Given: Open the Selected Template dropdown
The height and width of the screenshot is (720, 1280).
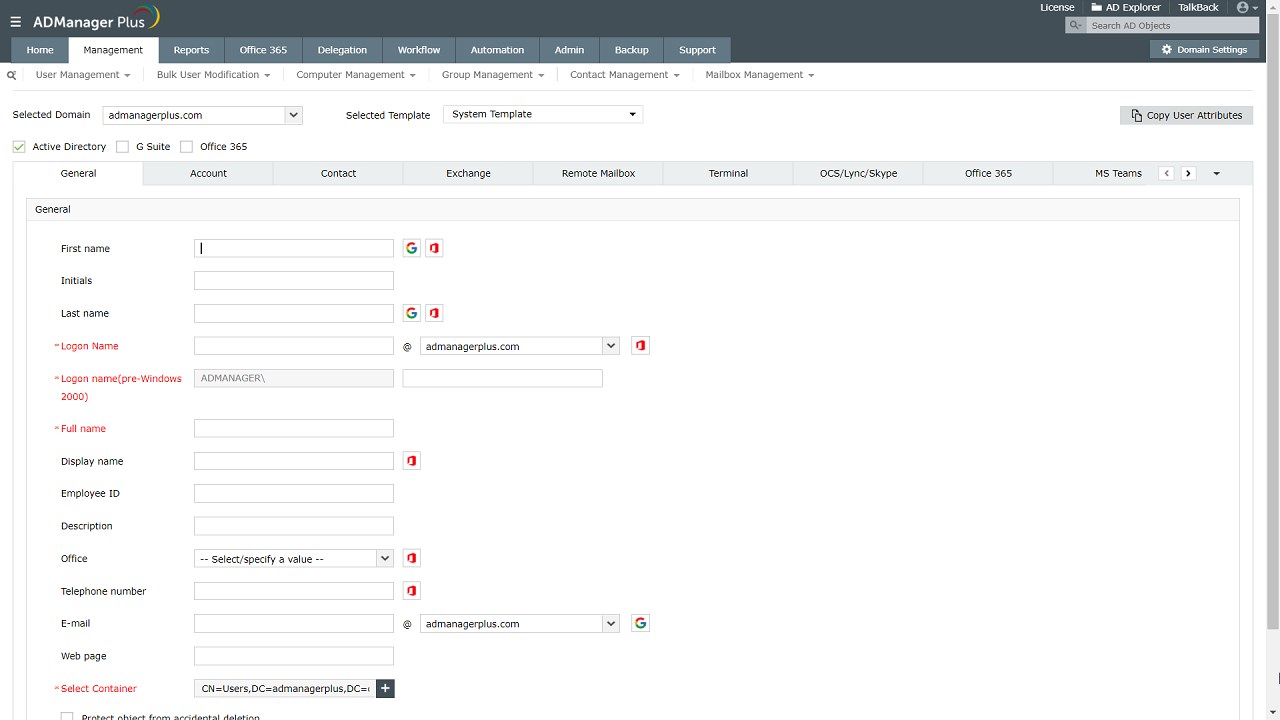Looking at the screenshot, I should (543, 114).
